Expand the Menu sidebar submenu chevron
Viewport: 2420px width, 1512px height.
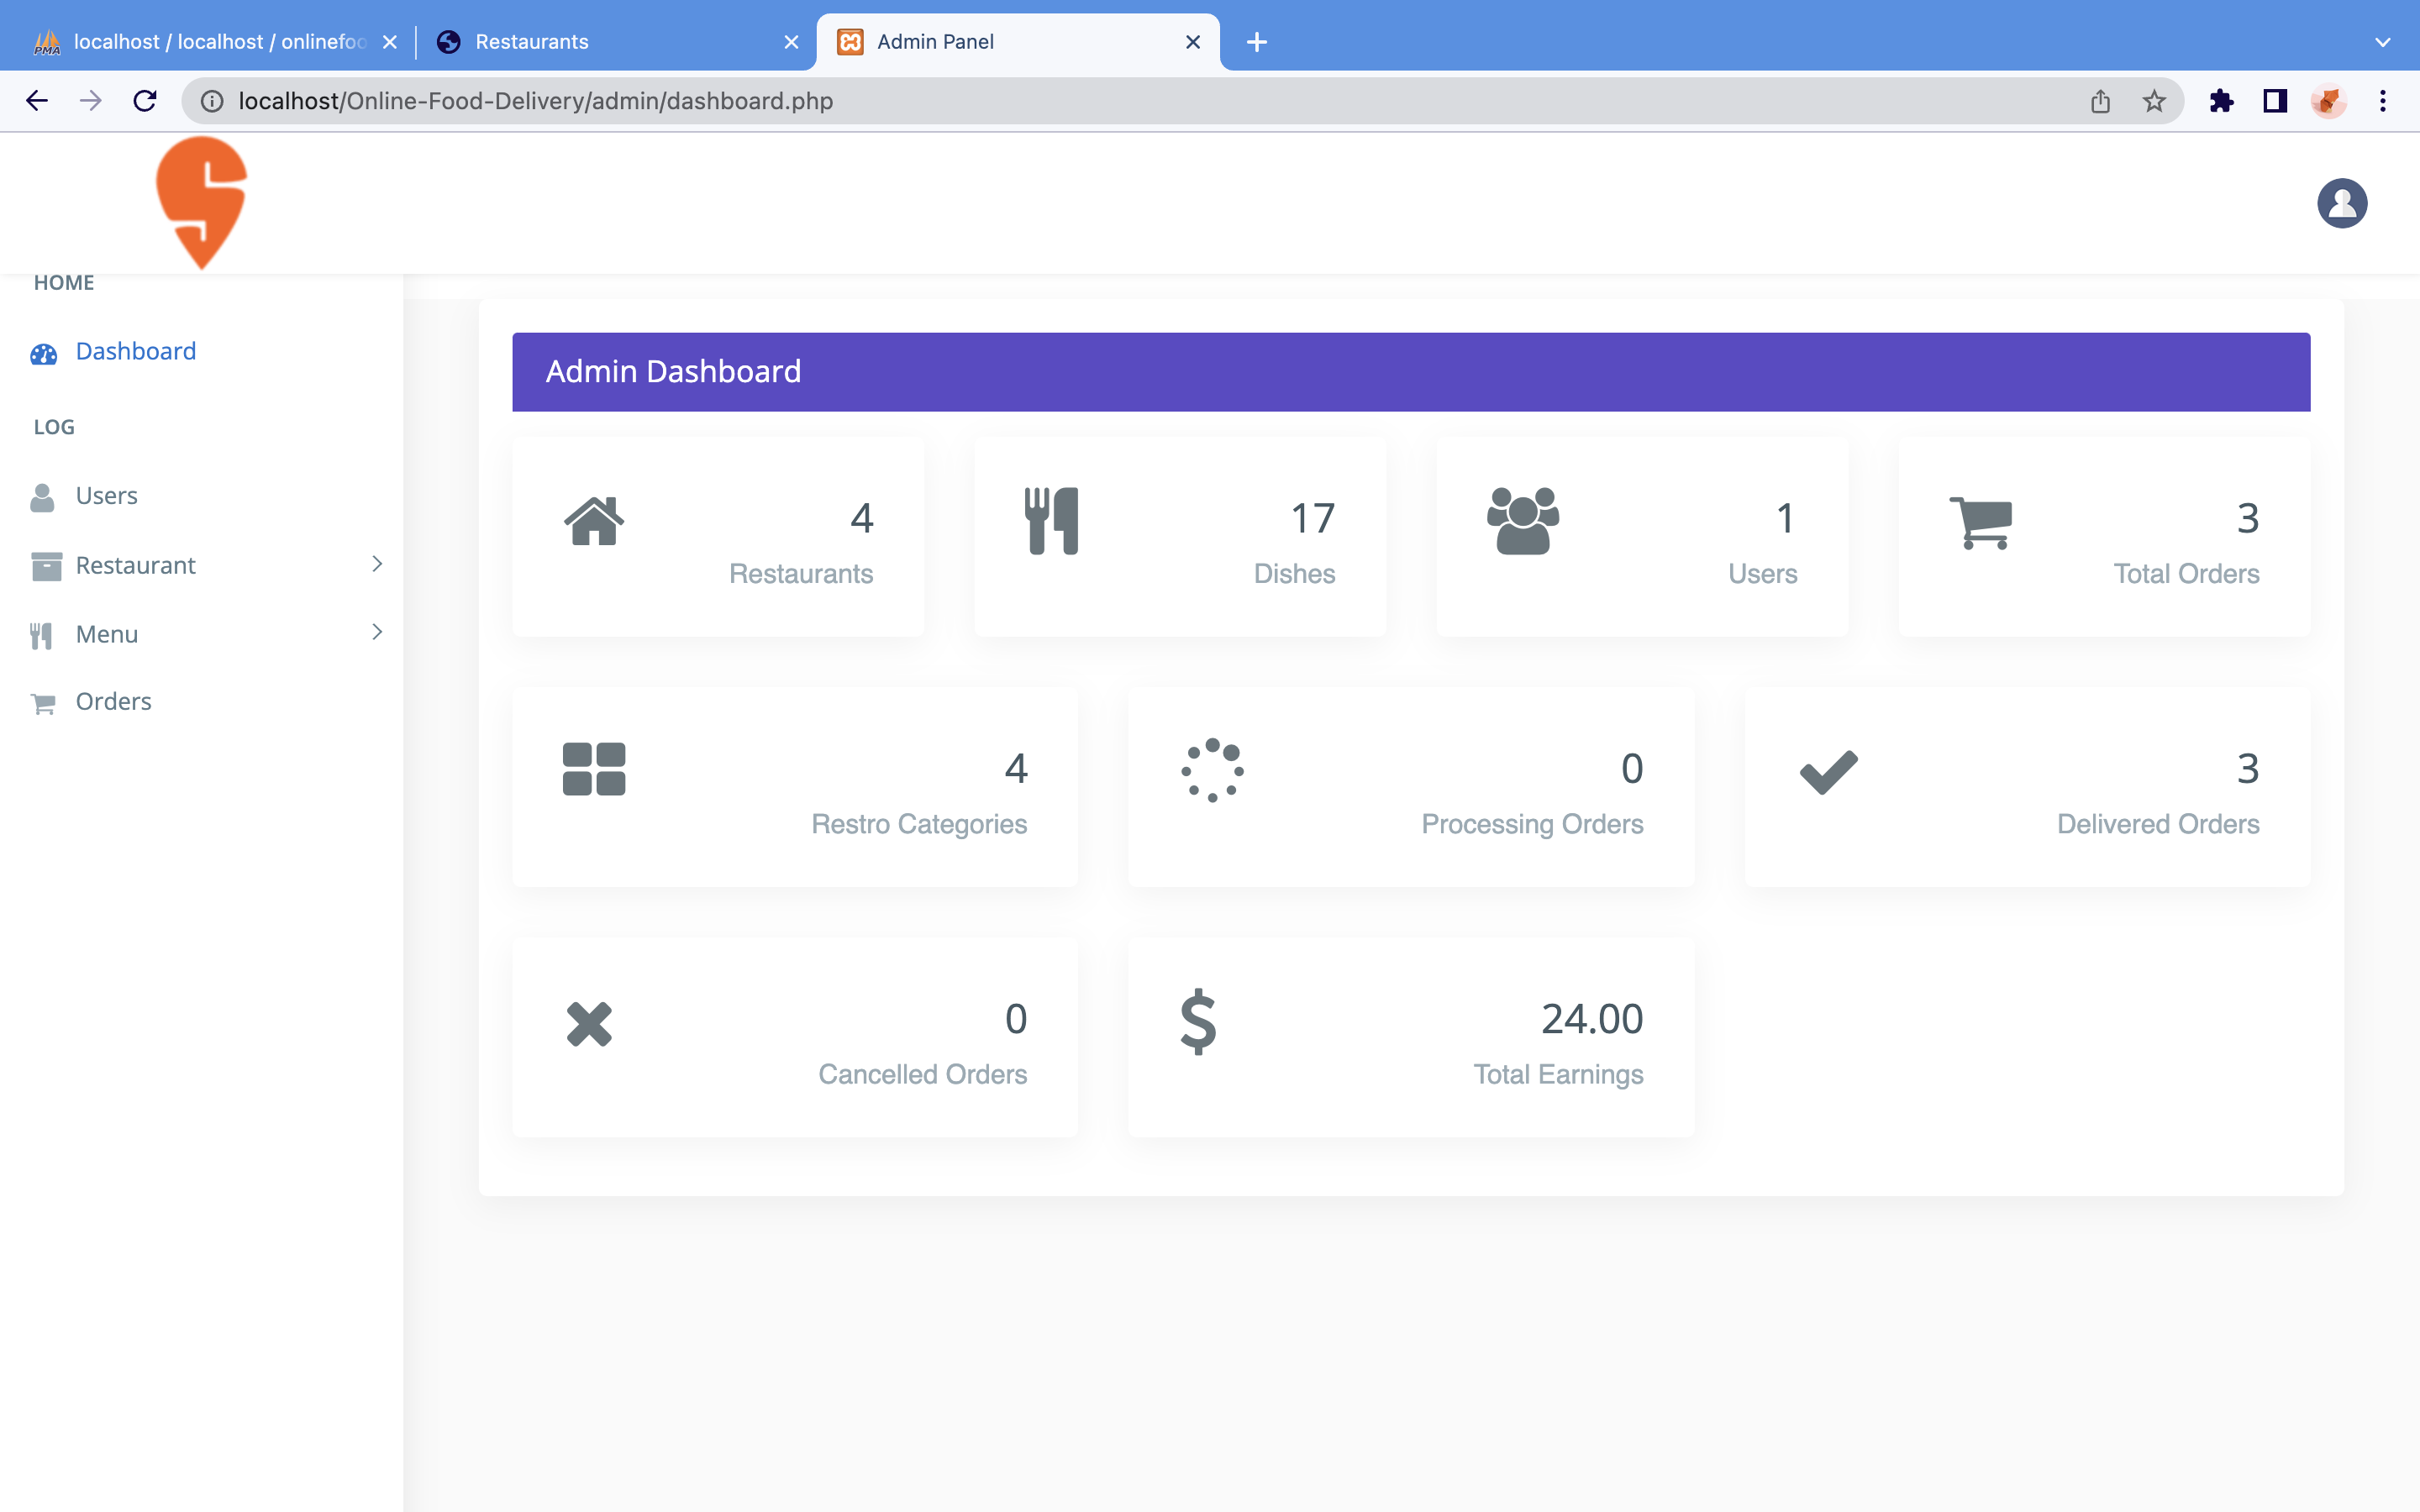coord(377,632)
